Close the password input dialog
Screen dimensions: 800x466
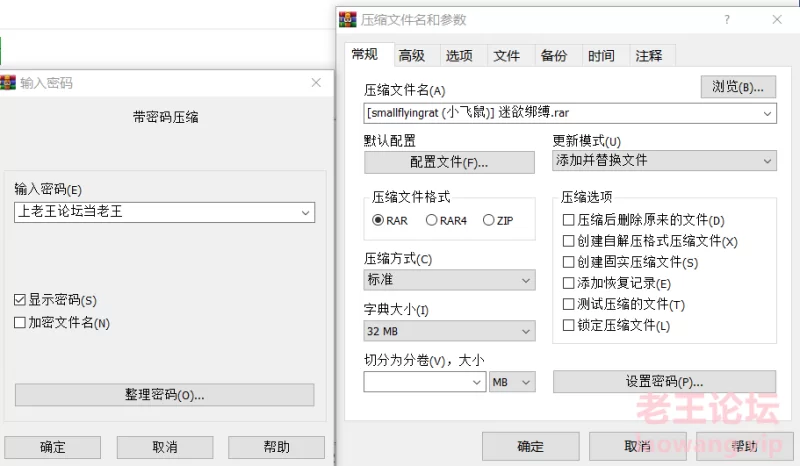[x=316, y=83]
